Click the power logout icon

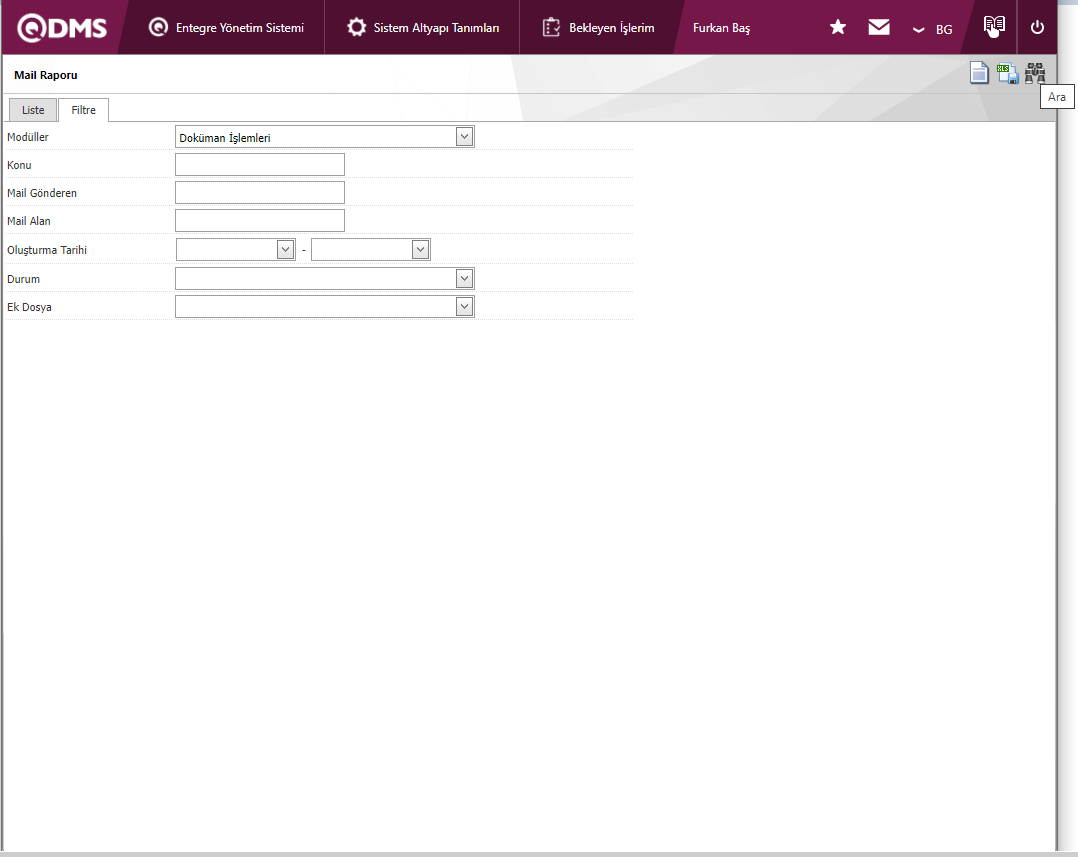click(x=1037, y=27)
